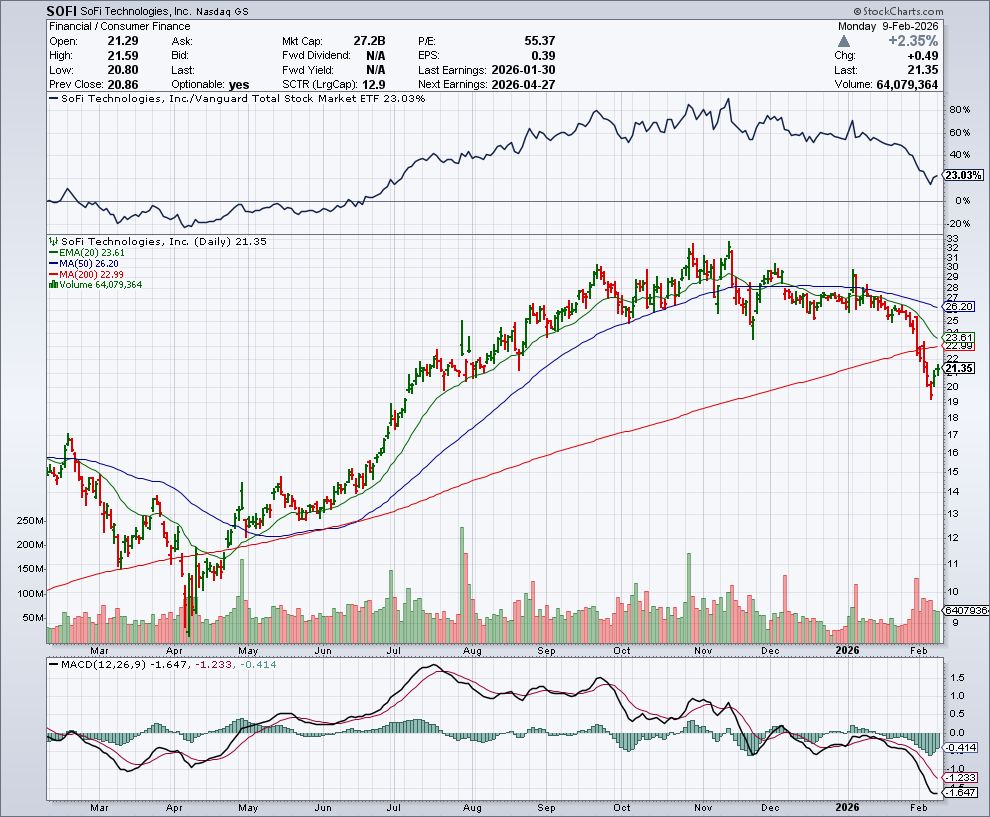This screenshot has height=817, width=990.
Task: Click the Last Earnings date 2026-01-30
Action: point(523,69)
